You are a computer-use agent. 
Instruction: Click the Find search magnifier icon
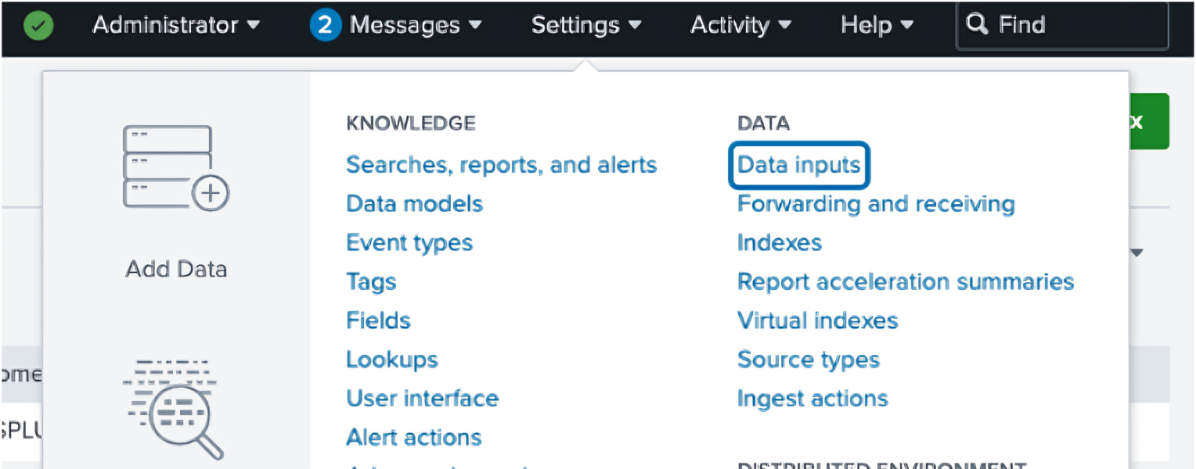(x=980, y=25)
